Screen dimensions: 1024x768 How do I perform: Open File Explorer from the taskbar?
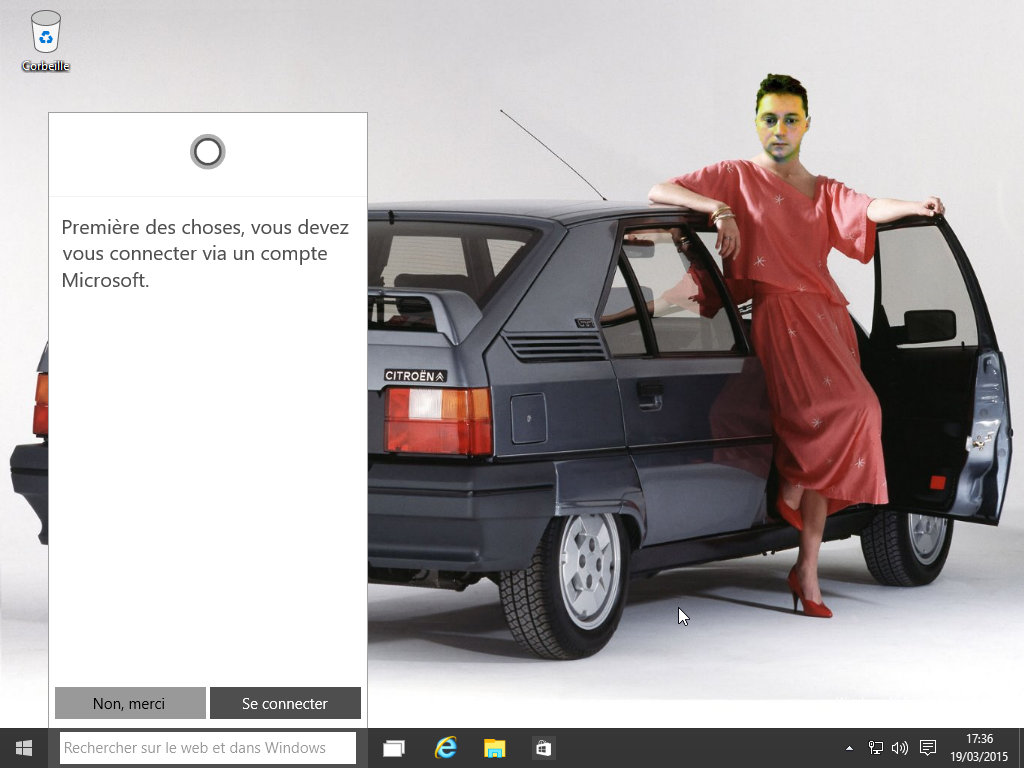(x=494, y=748)
